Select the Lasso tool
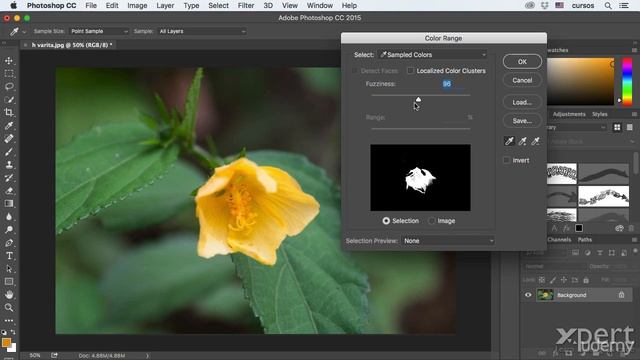 (9, 87)
